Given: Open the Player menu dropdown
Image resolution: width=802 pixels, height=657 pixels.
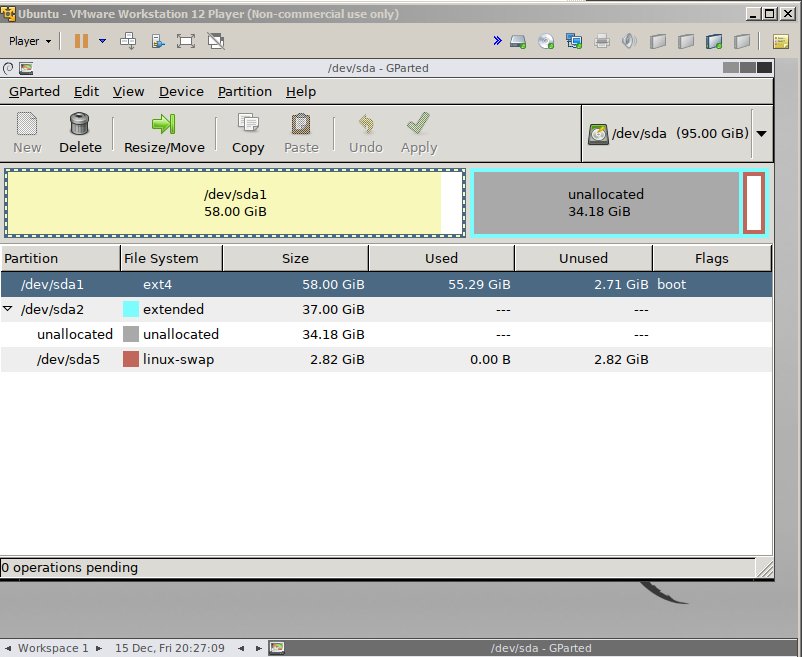Looking at the screenshot, I should click(30, 41).
